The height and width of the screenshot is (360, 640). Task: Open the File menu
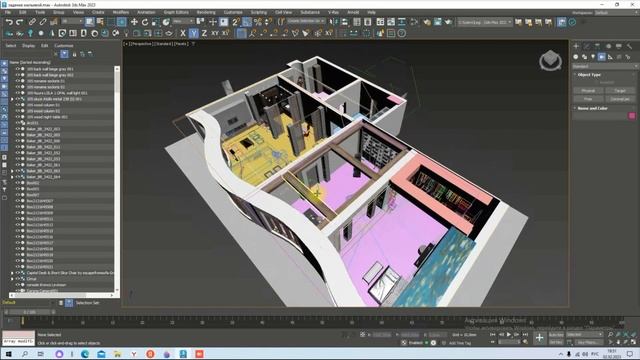8,12
